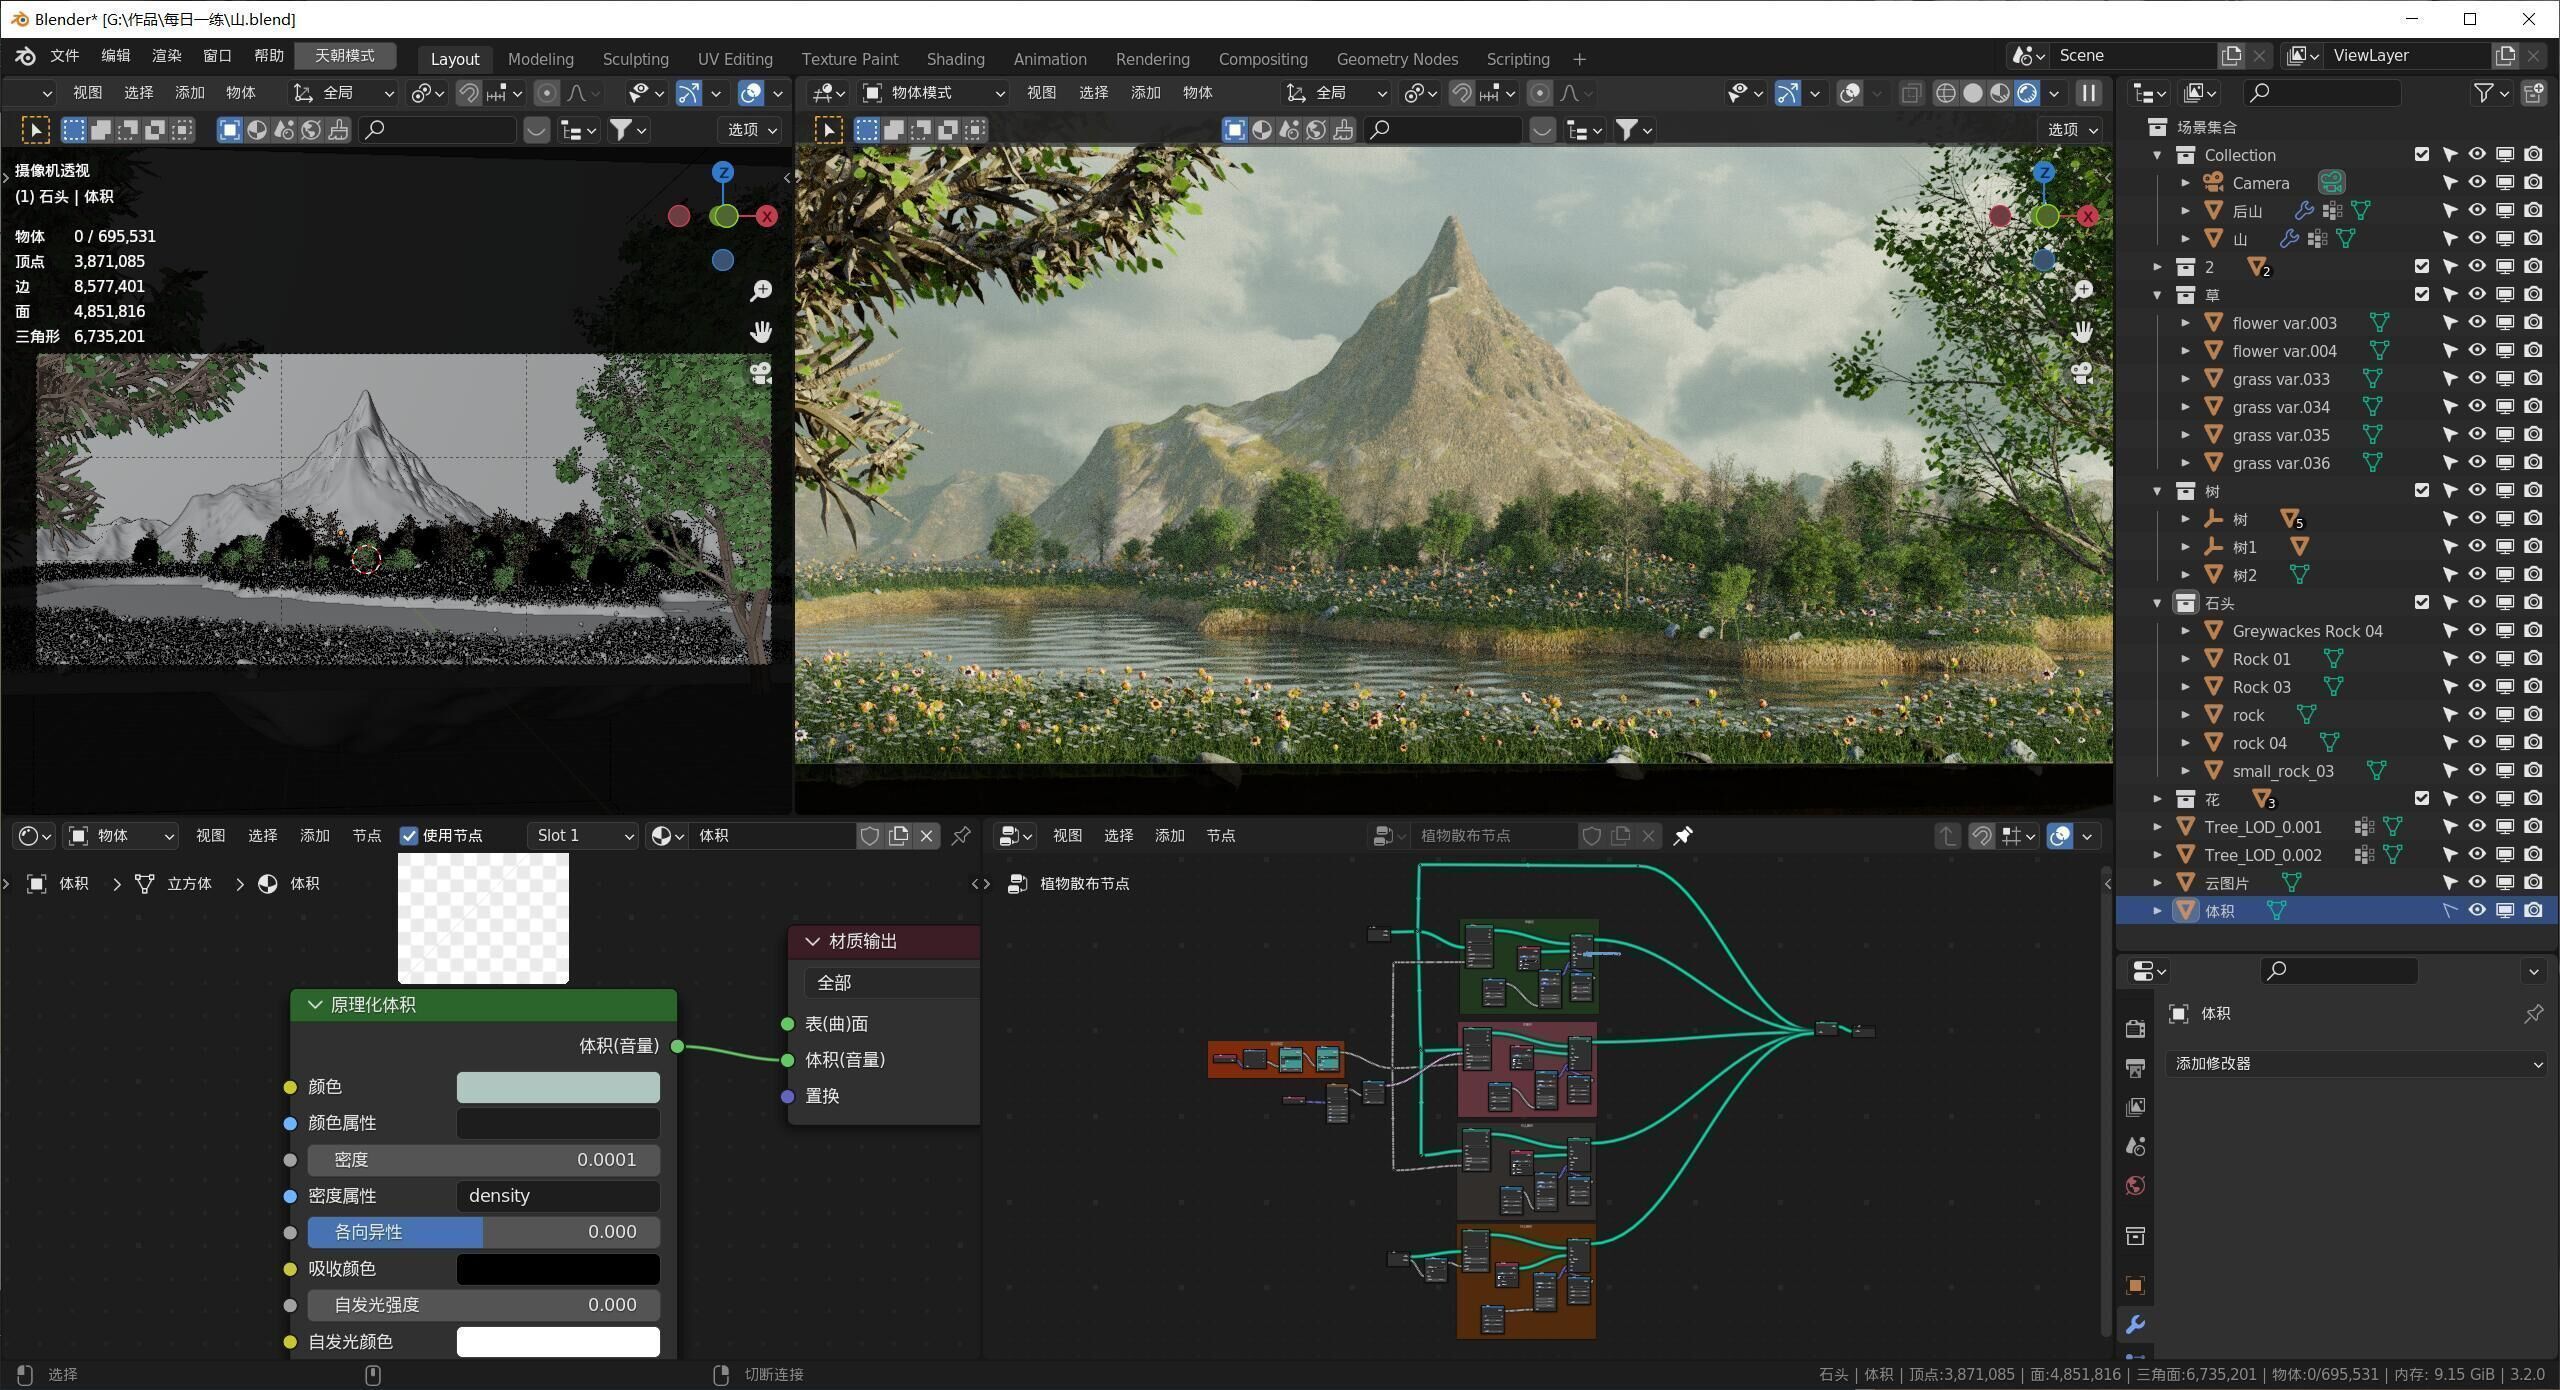Toggle exclude checkbox for 石头 collection
The width and height of the screenshot is (2560, 1390).
click(2421, 603)
